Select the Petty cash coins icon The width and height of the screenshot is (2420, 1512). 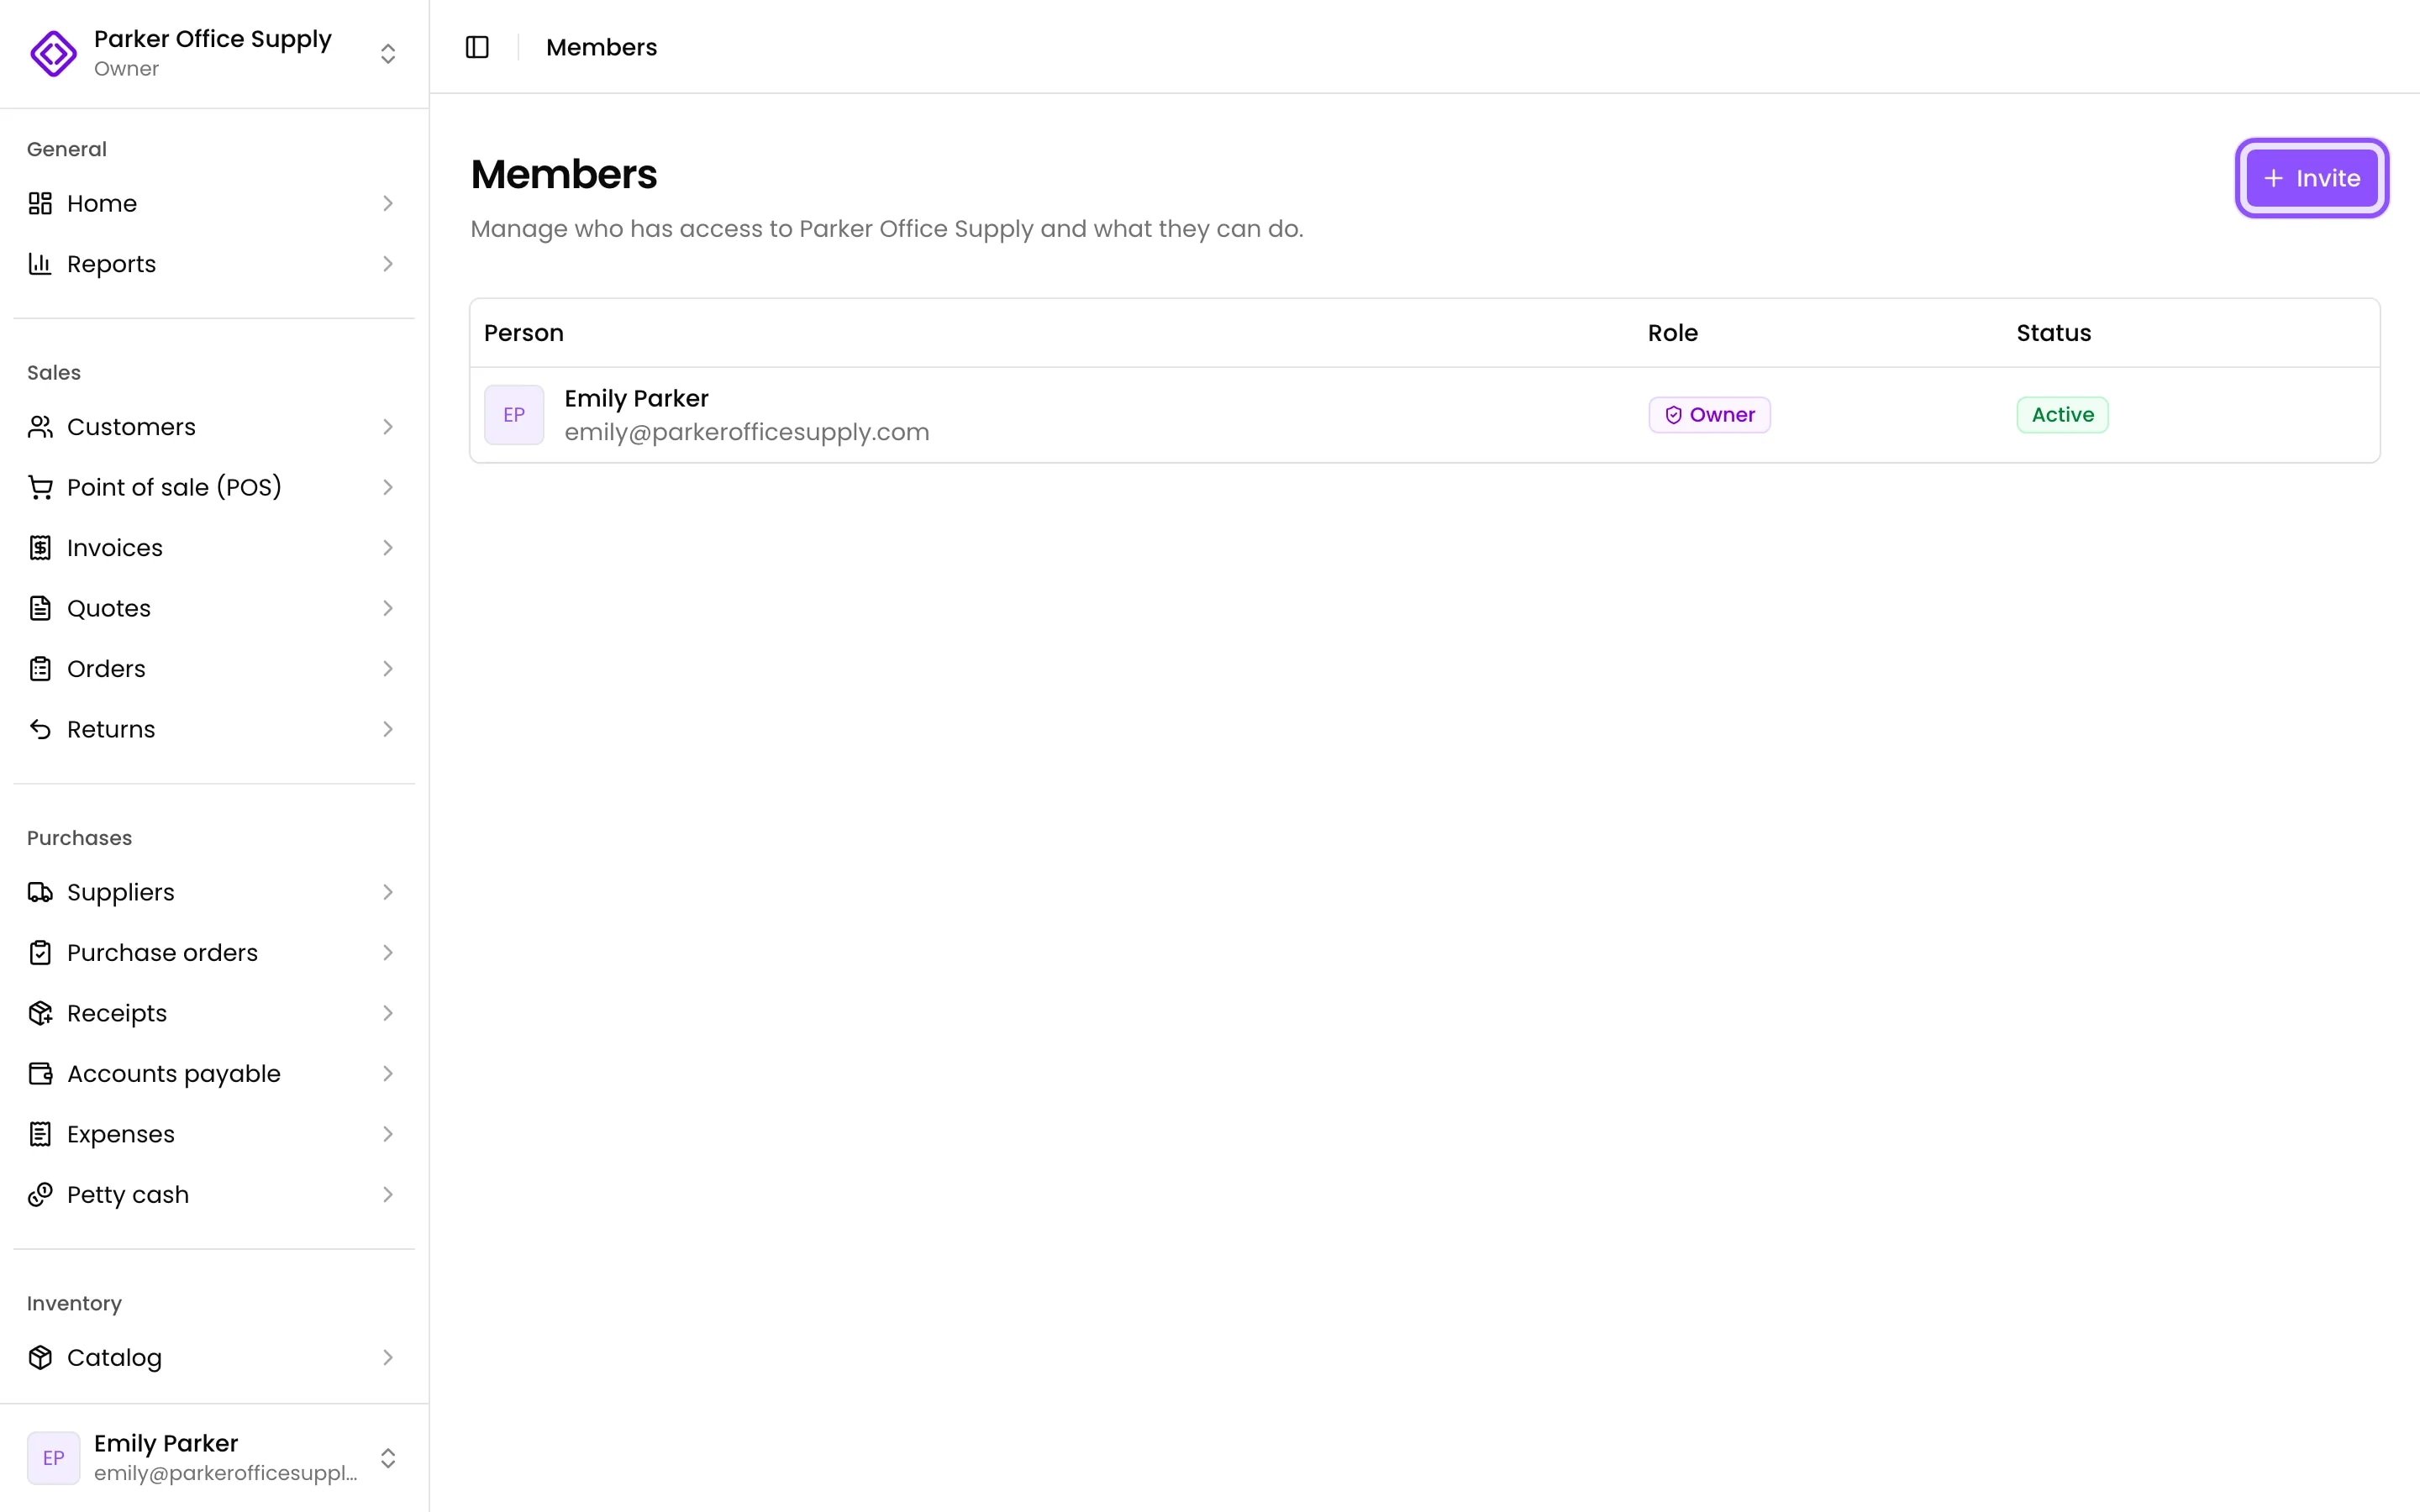point(40,1195)
